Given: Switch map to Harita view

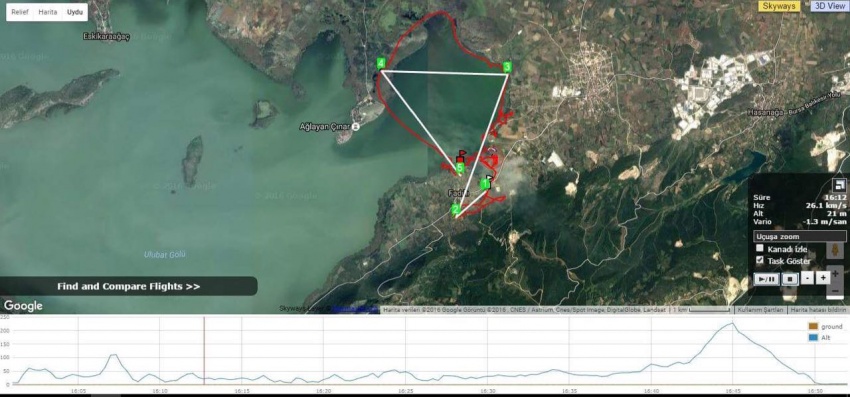Looking at the screenshot, I should point(48,12).
